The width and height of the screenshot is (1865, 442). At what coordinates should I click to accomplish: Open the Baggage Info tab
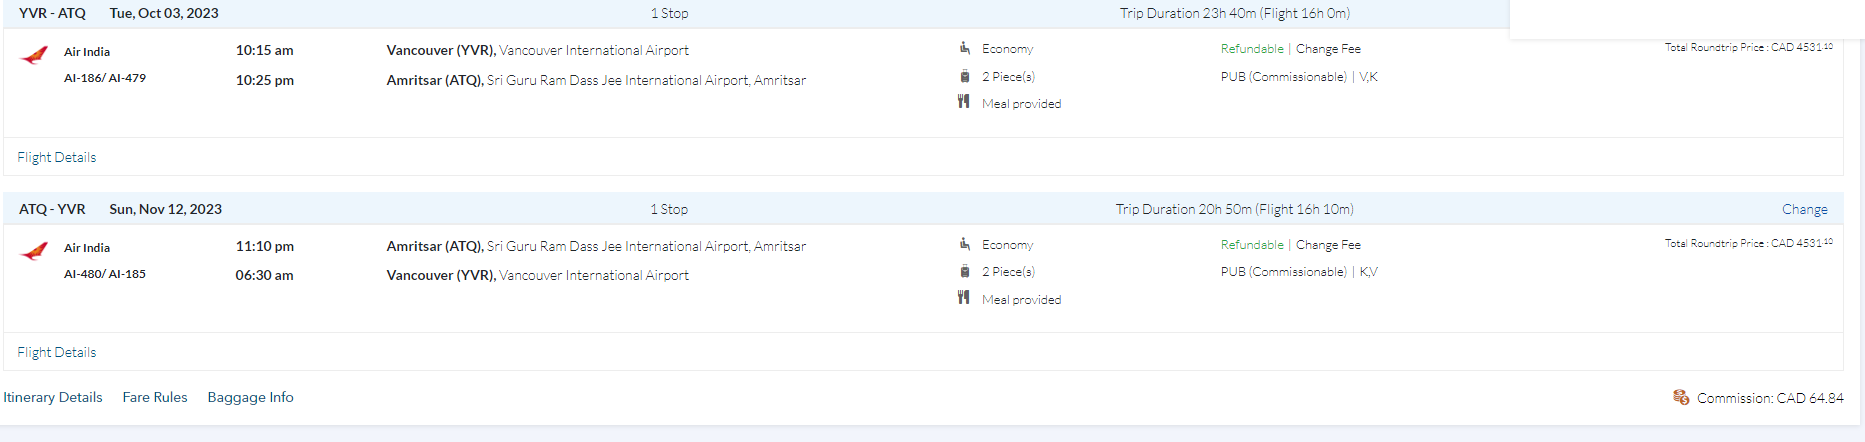click(x=251, y=397)
